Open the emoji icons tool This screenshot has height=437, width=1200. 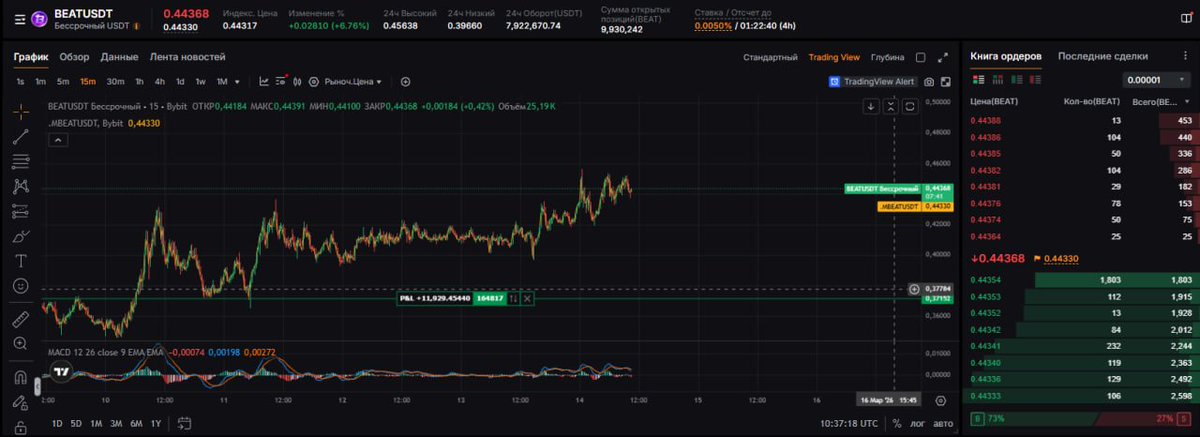(20, 285)
